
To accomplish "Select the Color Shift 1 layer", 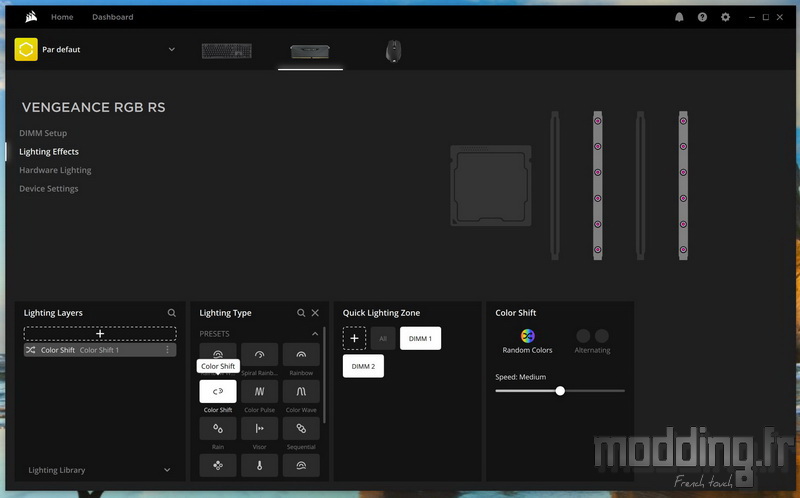I will pyautogui.click(x=100, y=350).
